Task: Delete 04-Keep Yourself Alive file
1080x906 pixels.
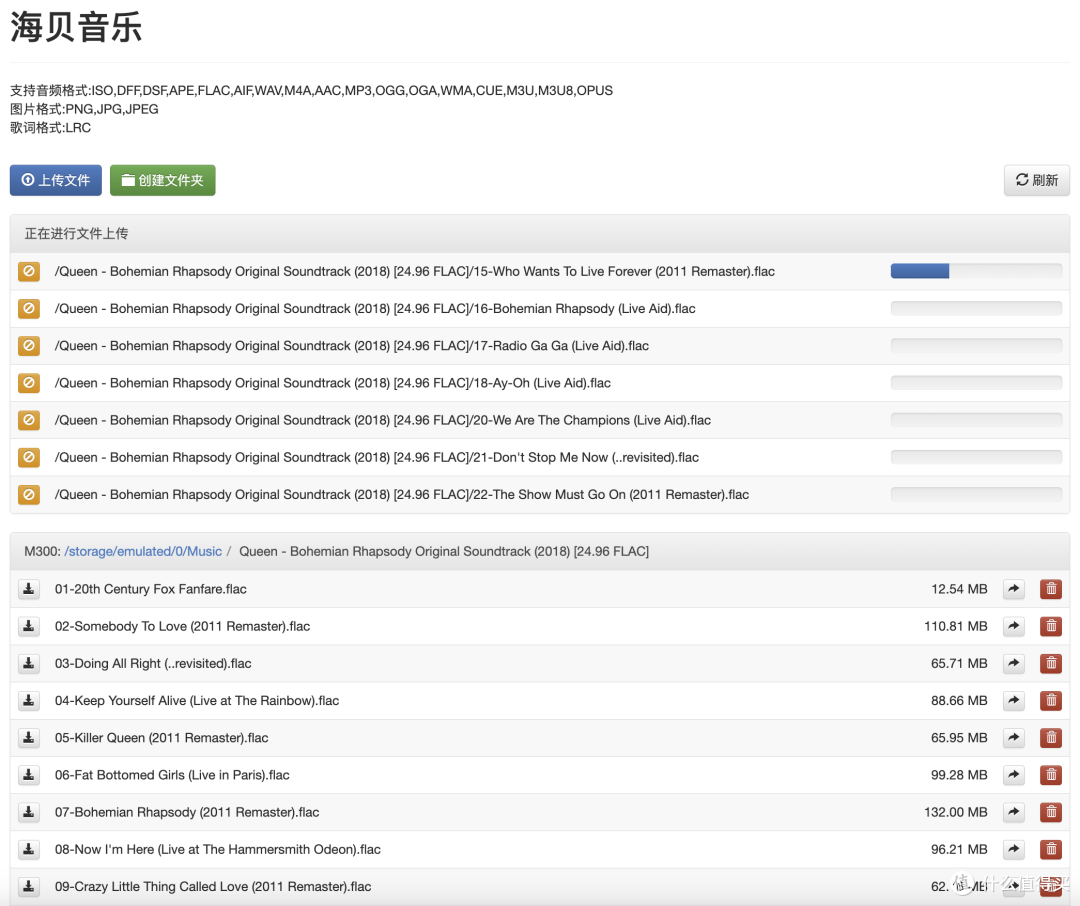Action: [1051, 701]
